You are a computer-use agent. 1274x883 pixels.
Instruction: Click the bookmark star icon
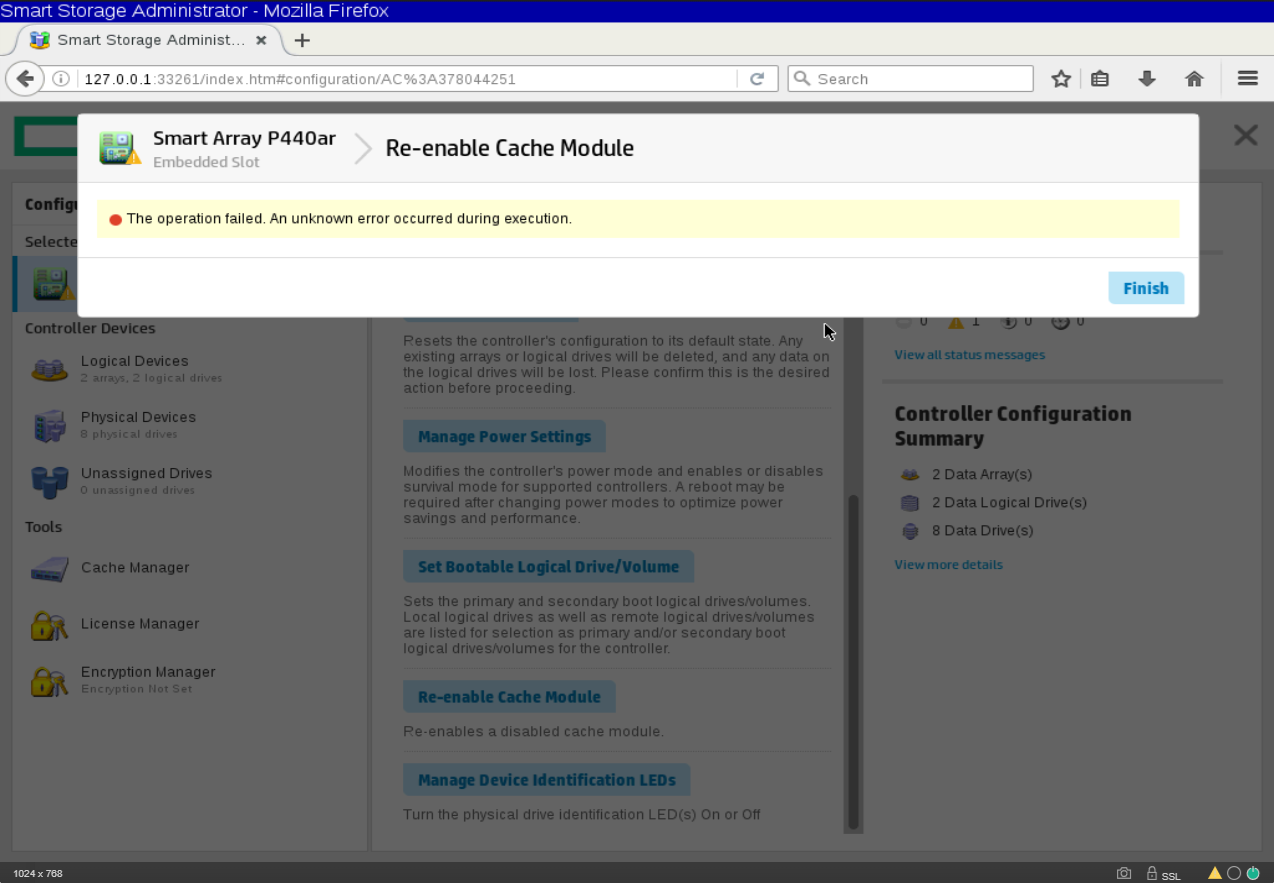tap(1061, 79)
